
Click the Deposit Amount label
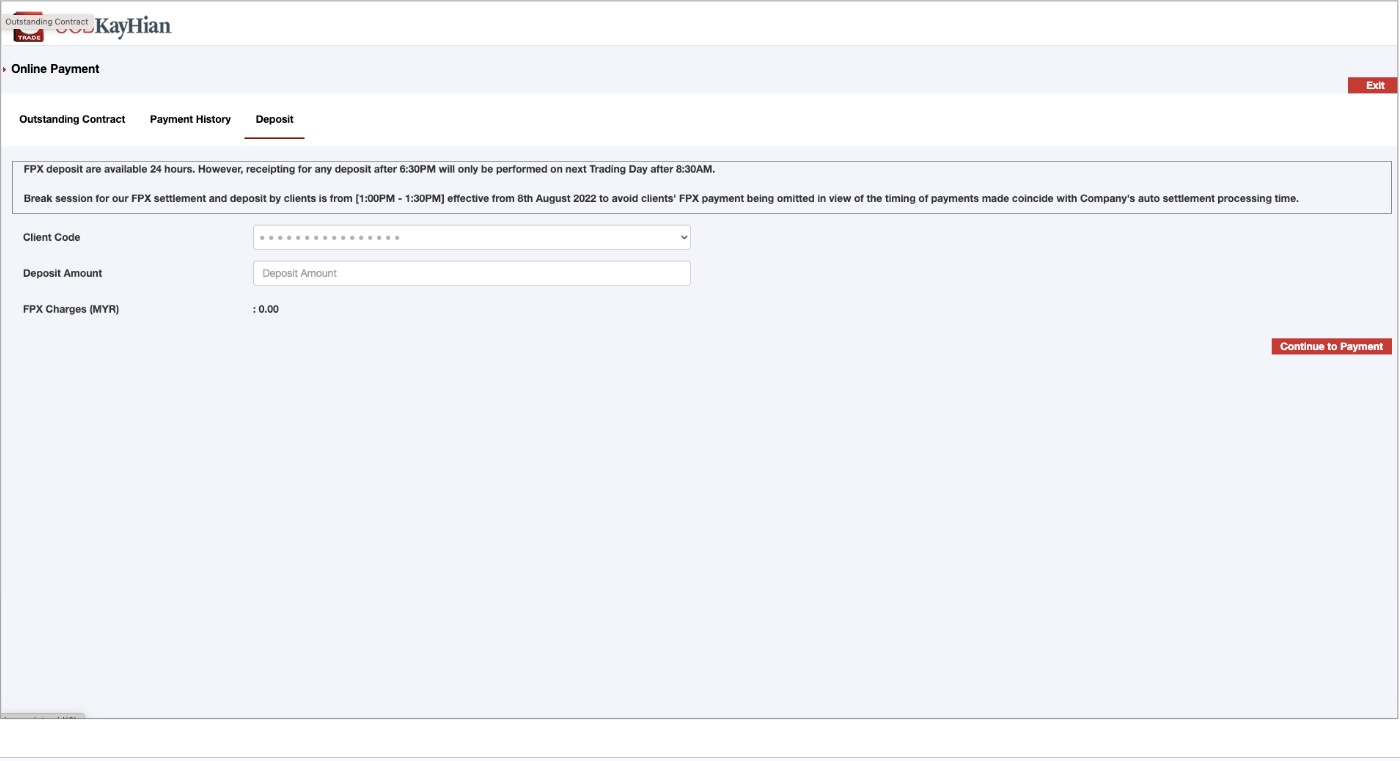pos(63,273)
